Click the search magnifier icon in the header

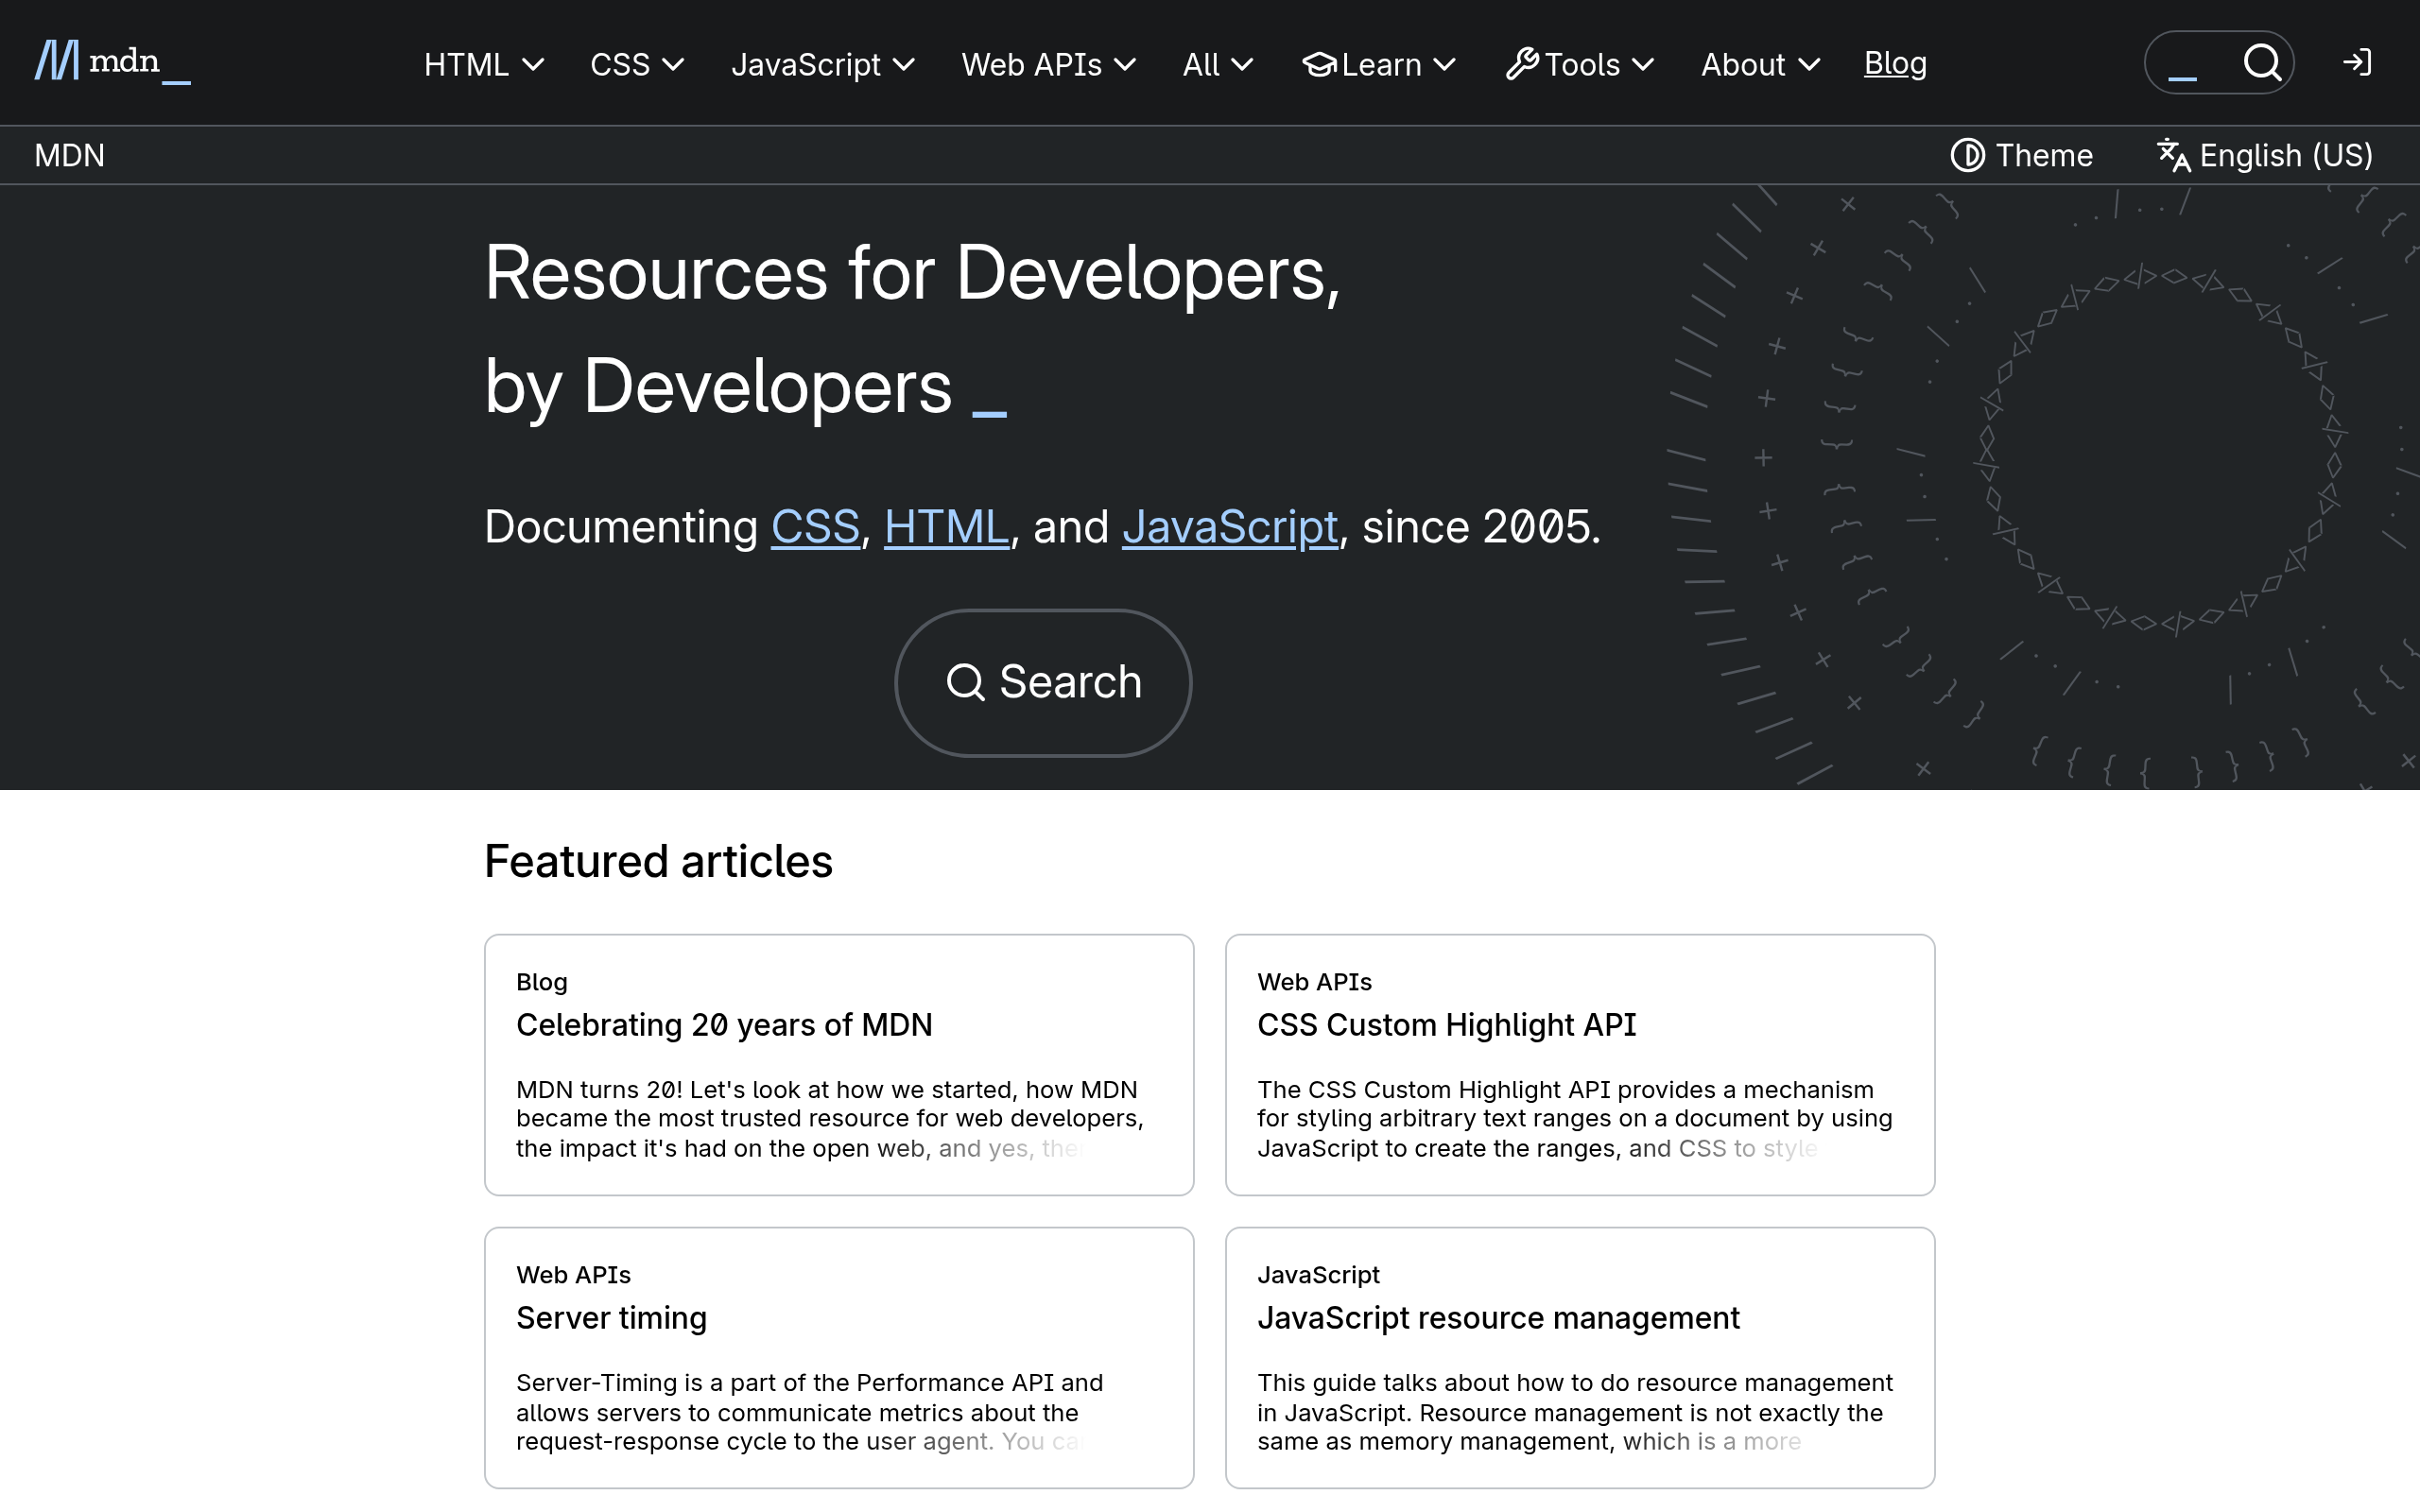coord(2264,62)
